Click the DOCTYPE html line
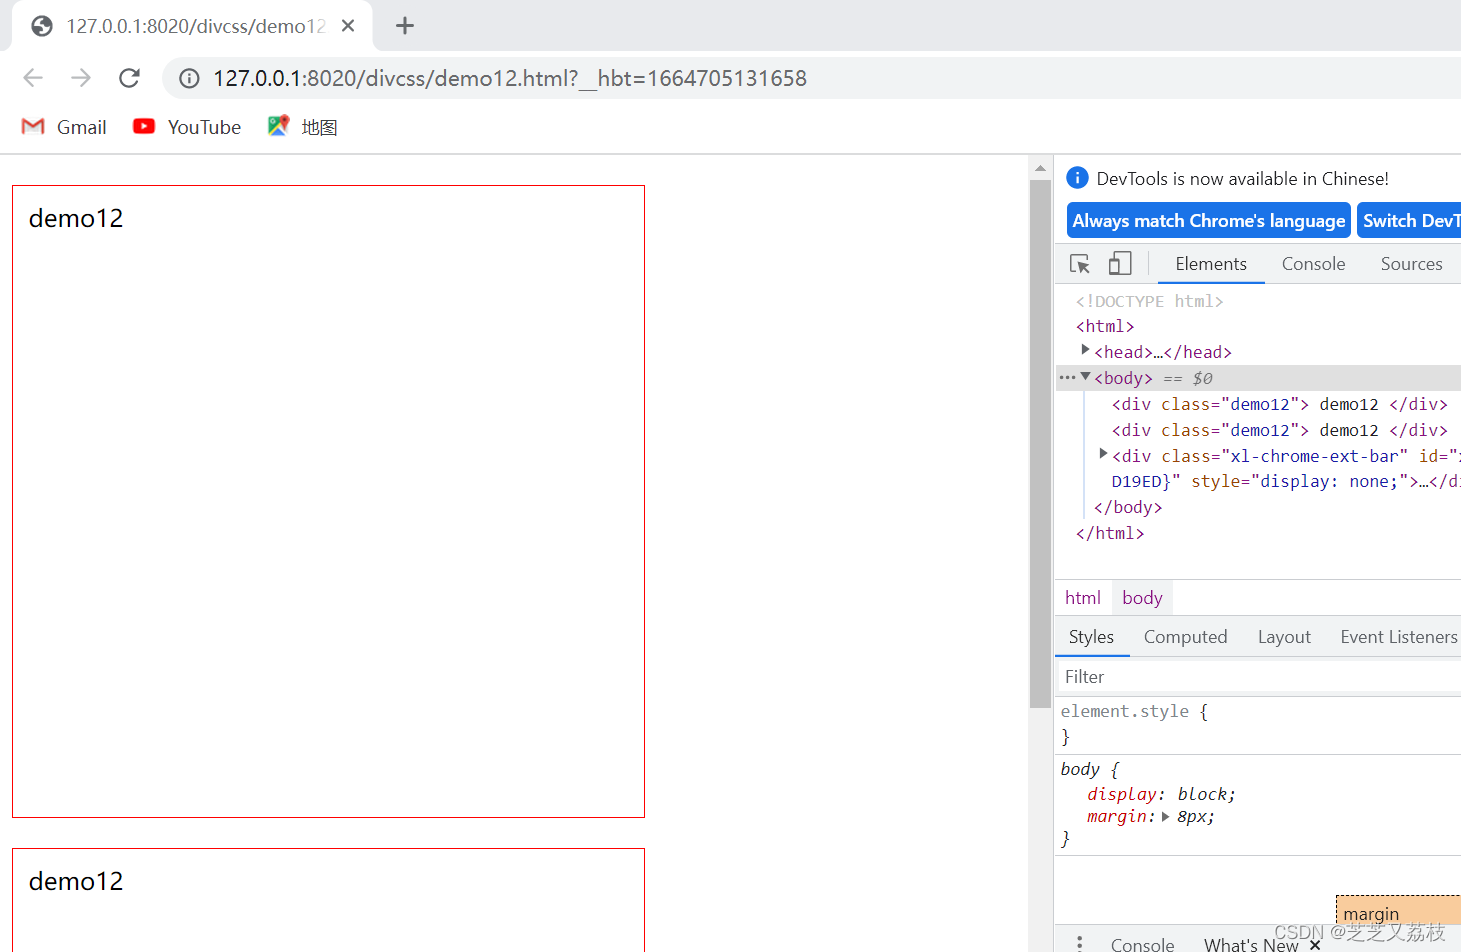 click(1149, 301)
